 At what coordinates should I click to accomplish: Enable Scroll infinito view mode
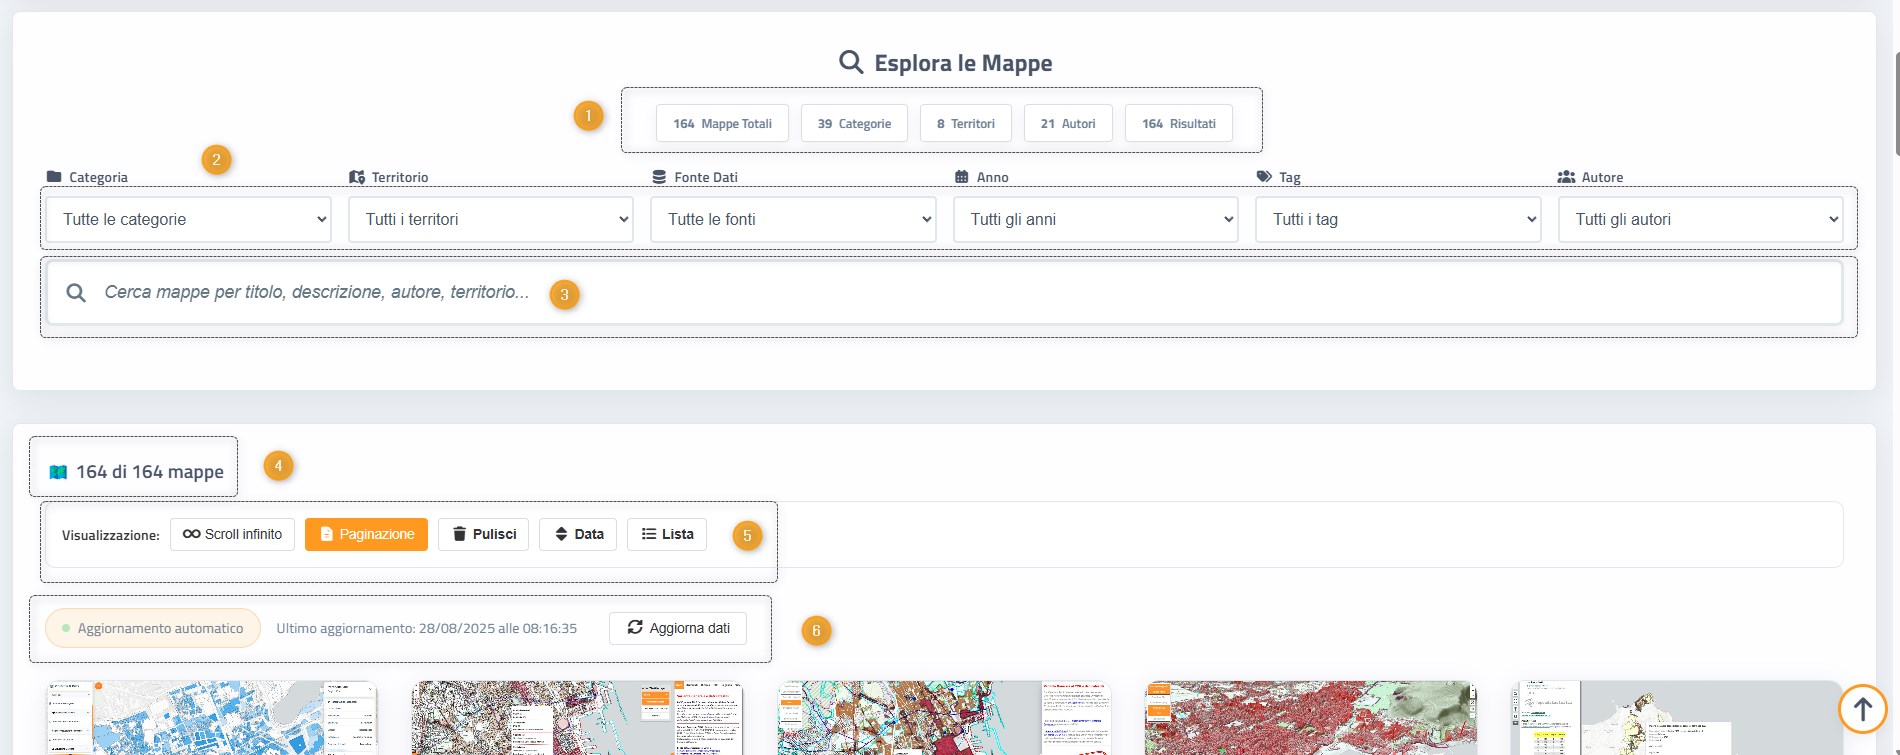232,534
